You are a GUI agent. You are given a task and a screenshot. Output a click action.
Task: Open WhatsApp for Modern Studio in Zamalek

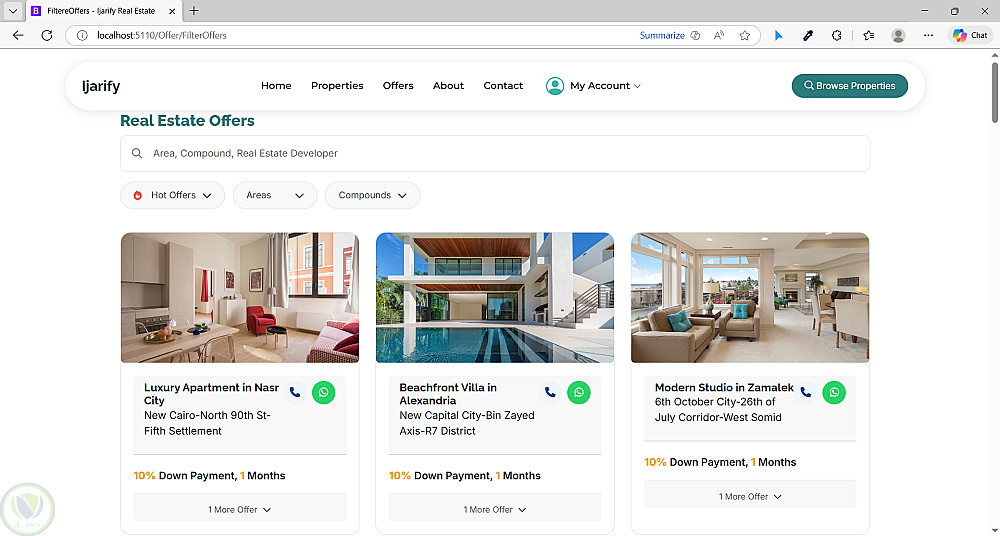pos(834,392)
